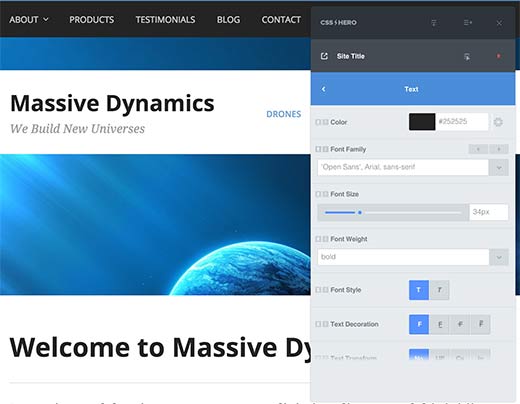Click the Text Decoration property label
This screenshot has height=404, width=520.
click(354, 324)
